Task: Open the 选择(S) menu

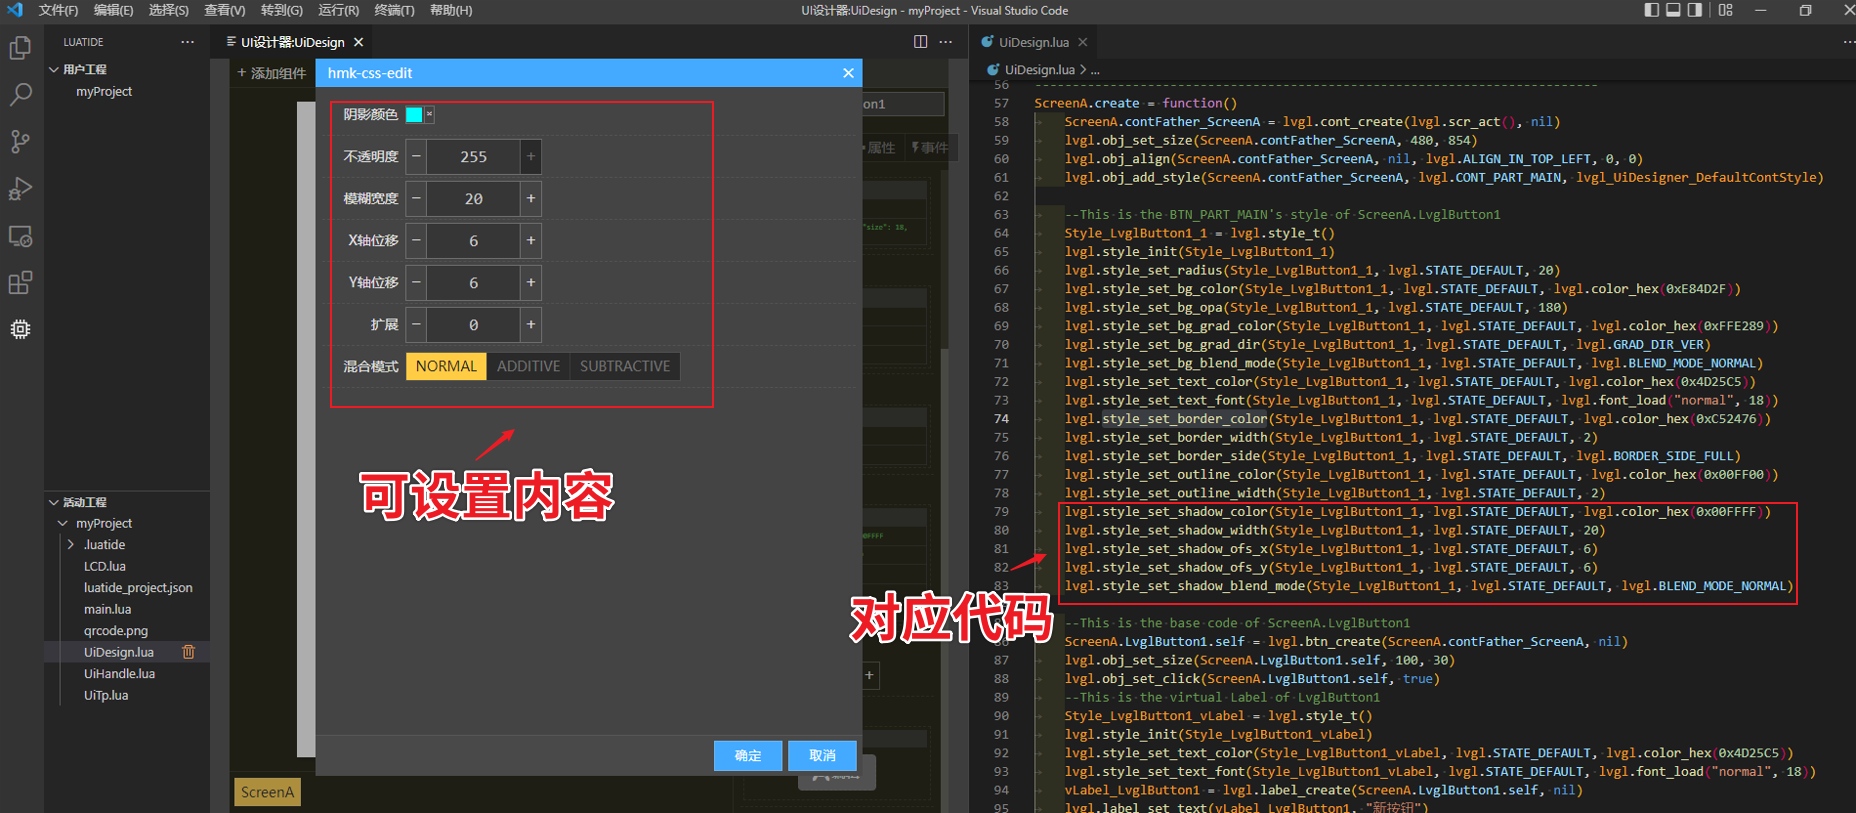Action: coord(168,10)
